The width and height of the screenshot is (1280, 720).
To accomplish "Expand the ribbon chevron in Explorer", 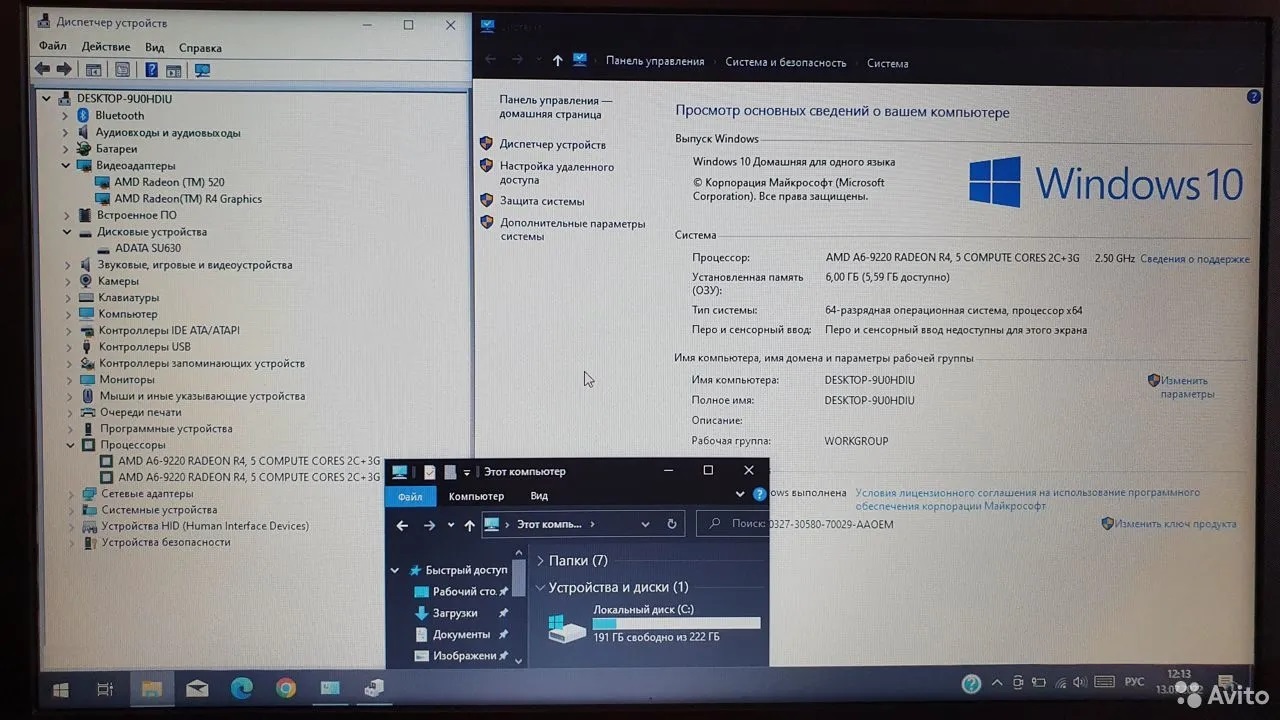I will tap(740, 494).
